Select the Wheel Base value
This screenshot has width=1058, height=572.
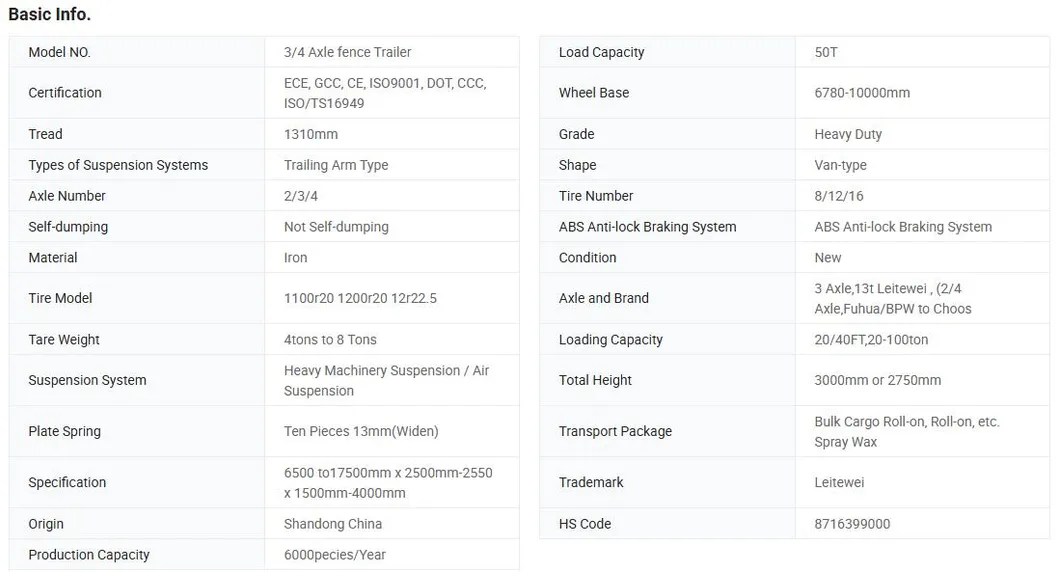click(862, 93)
